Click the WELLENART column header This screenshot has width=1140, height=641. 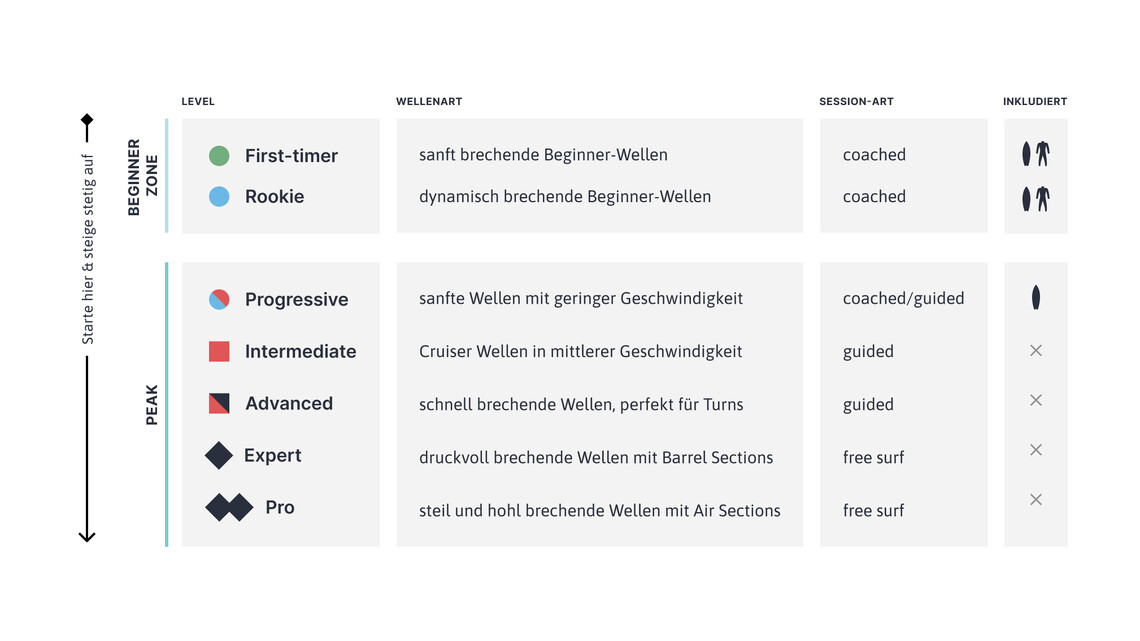click(429, 102)
